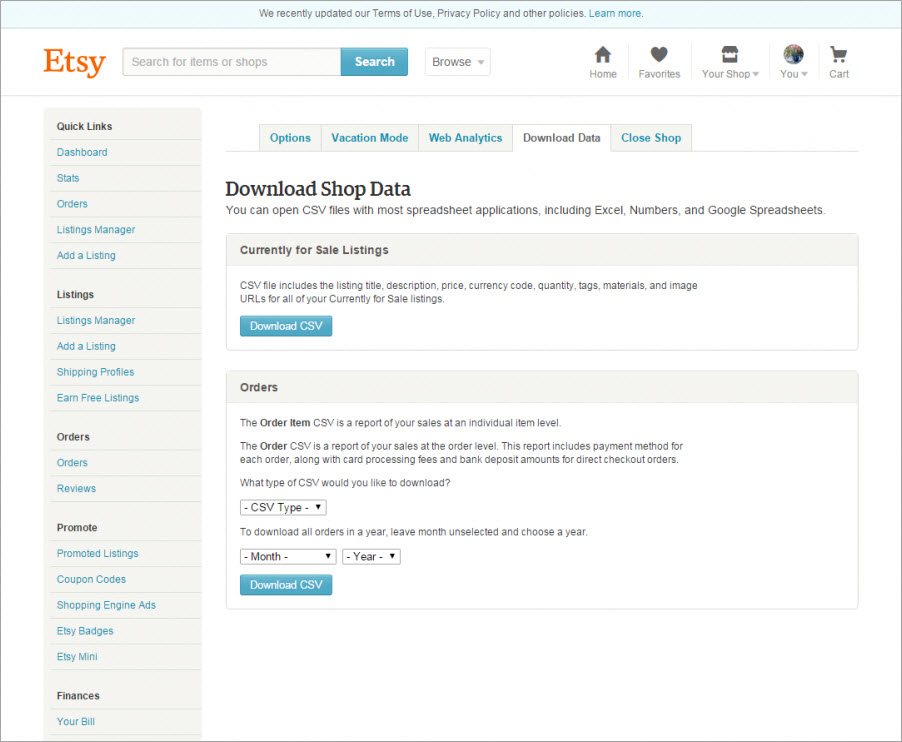Viewport: 902px width, 742px height.
Task: Click the blue Search button
Action: pyautogui.click(x=374, y=62)
